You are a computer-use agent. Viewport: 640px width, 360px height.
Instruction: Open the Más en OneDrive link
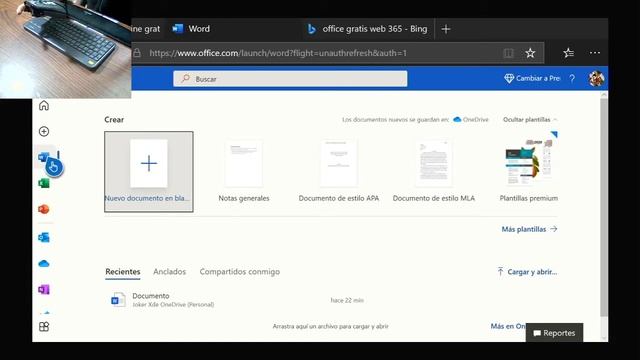pyautogui.click(x=508, y=326)
